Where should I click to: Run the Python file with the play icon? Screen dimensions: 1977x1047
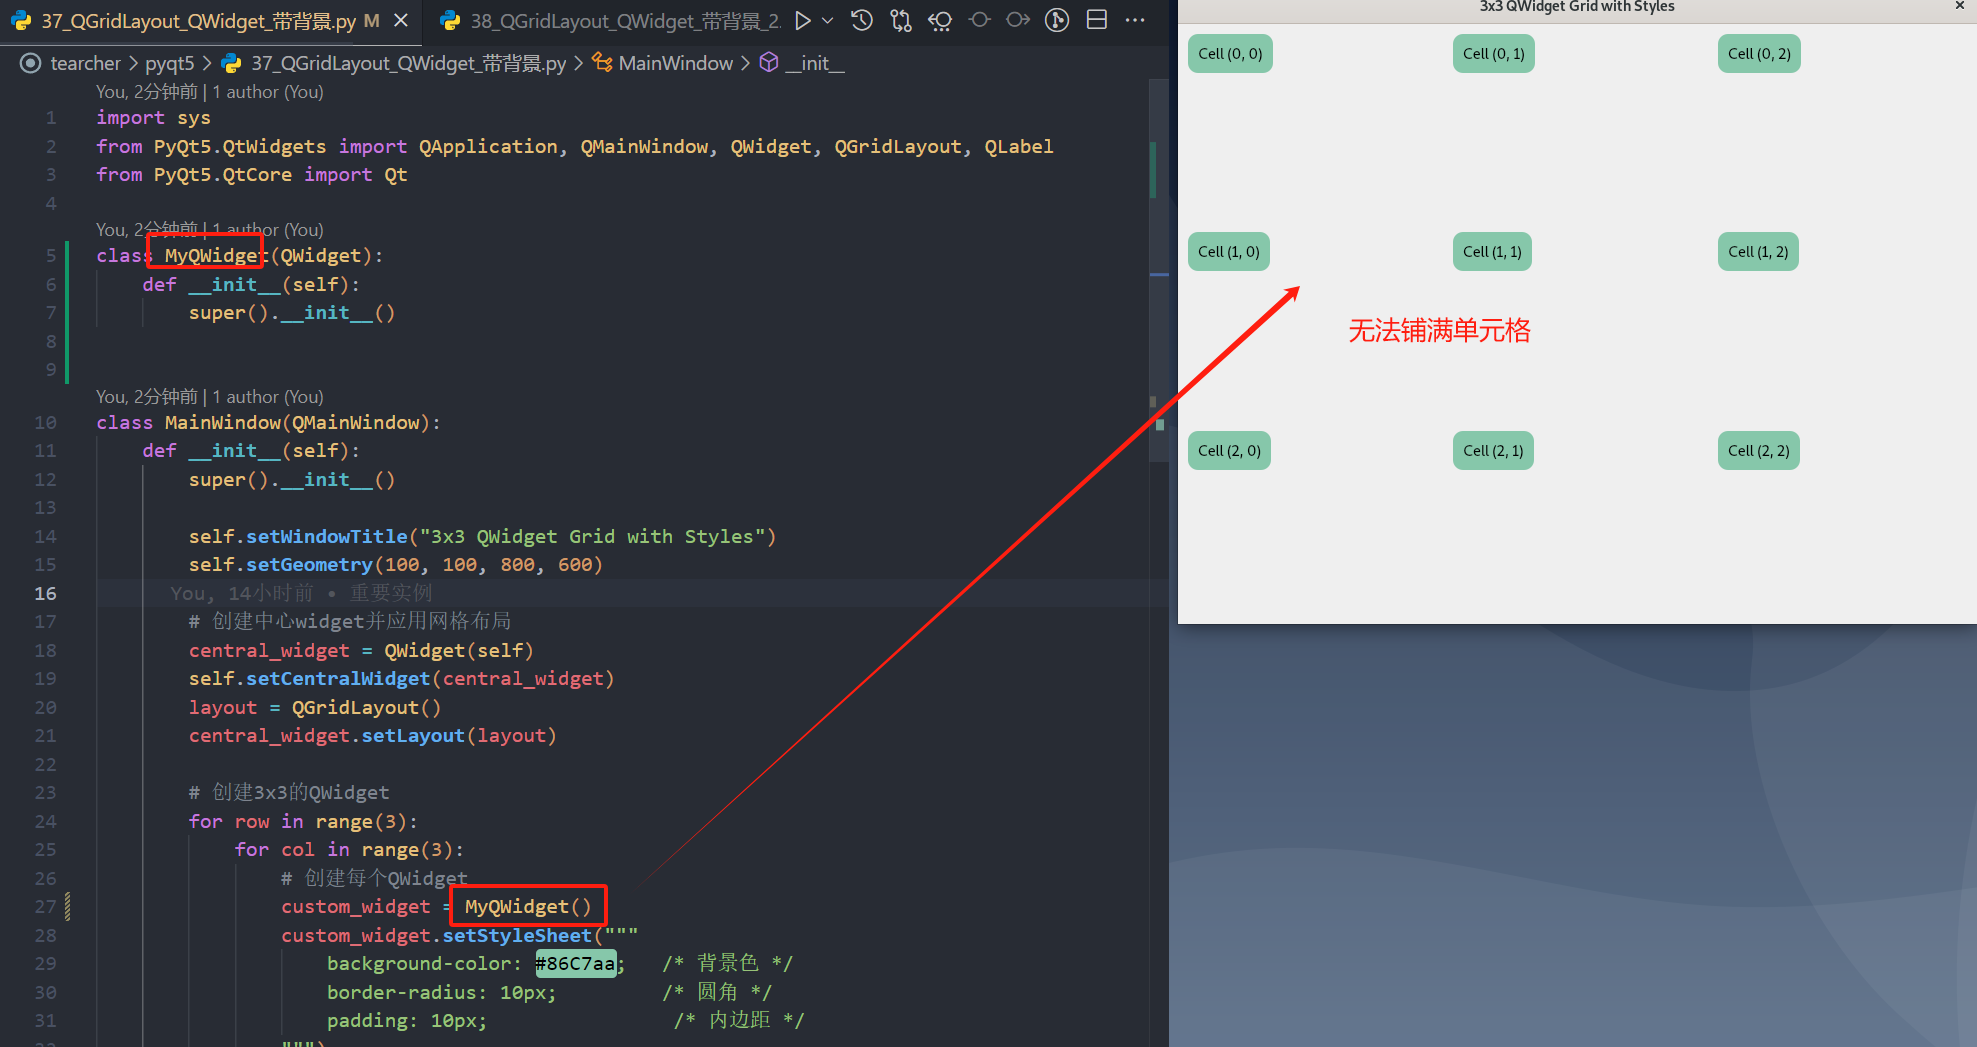click(x=802, y=20)
